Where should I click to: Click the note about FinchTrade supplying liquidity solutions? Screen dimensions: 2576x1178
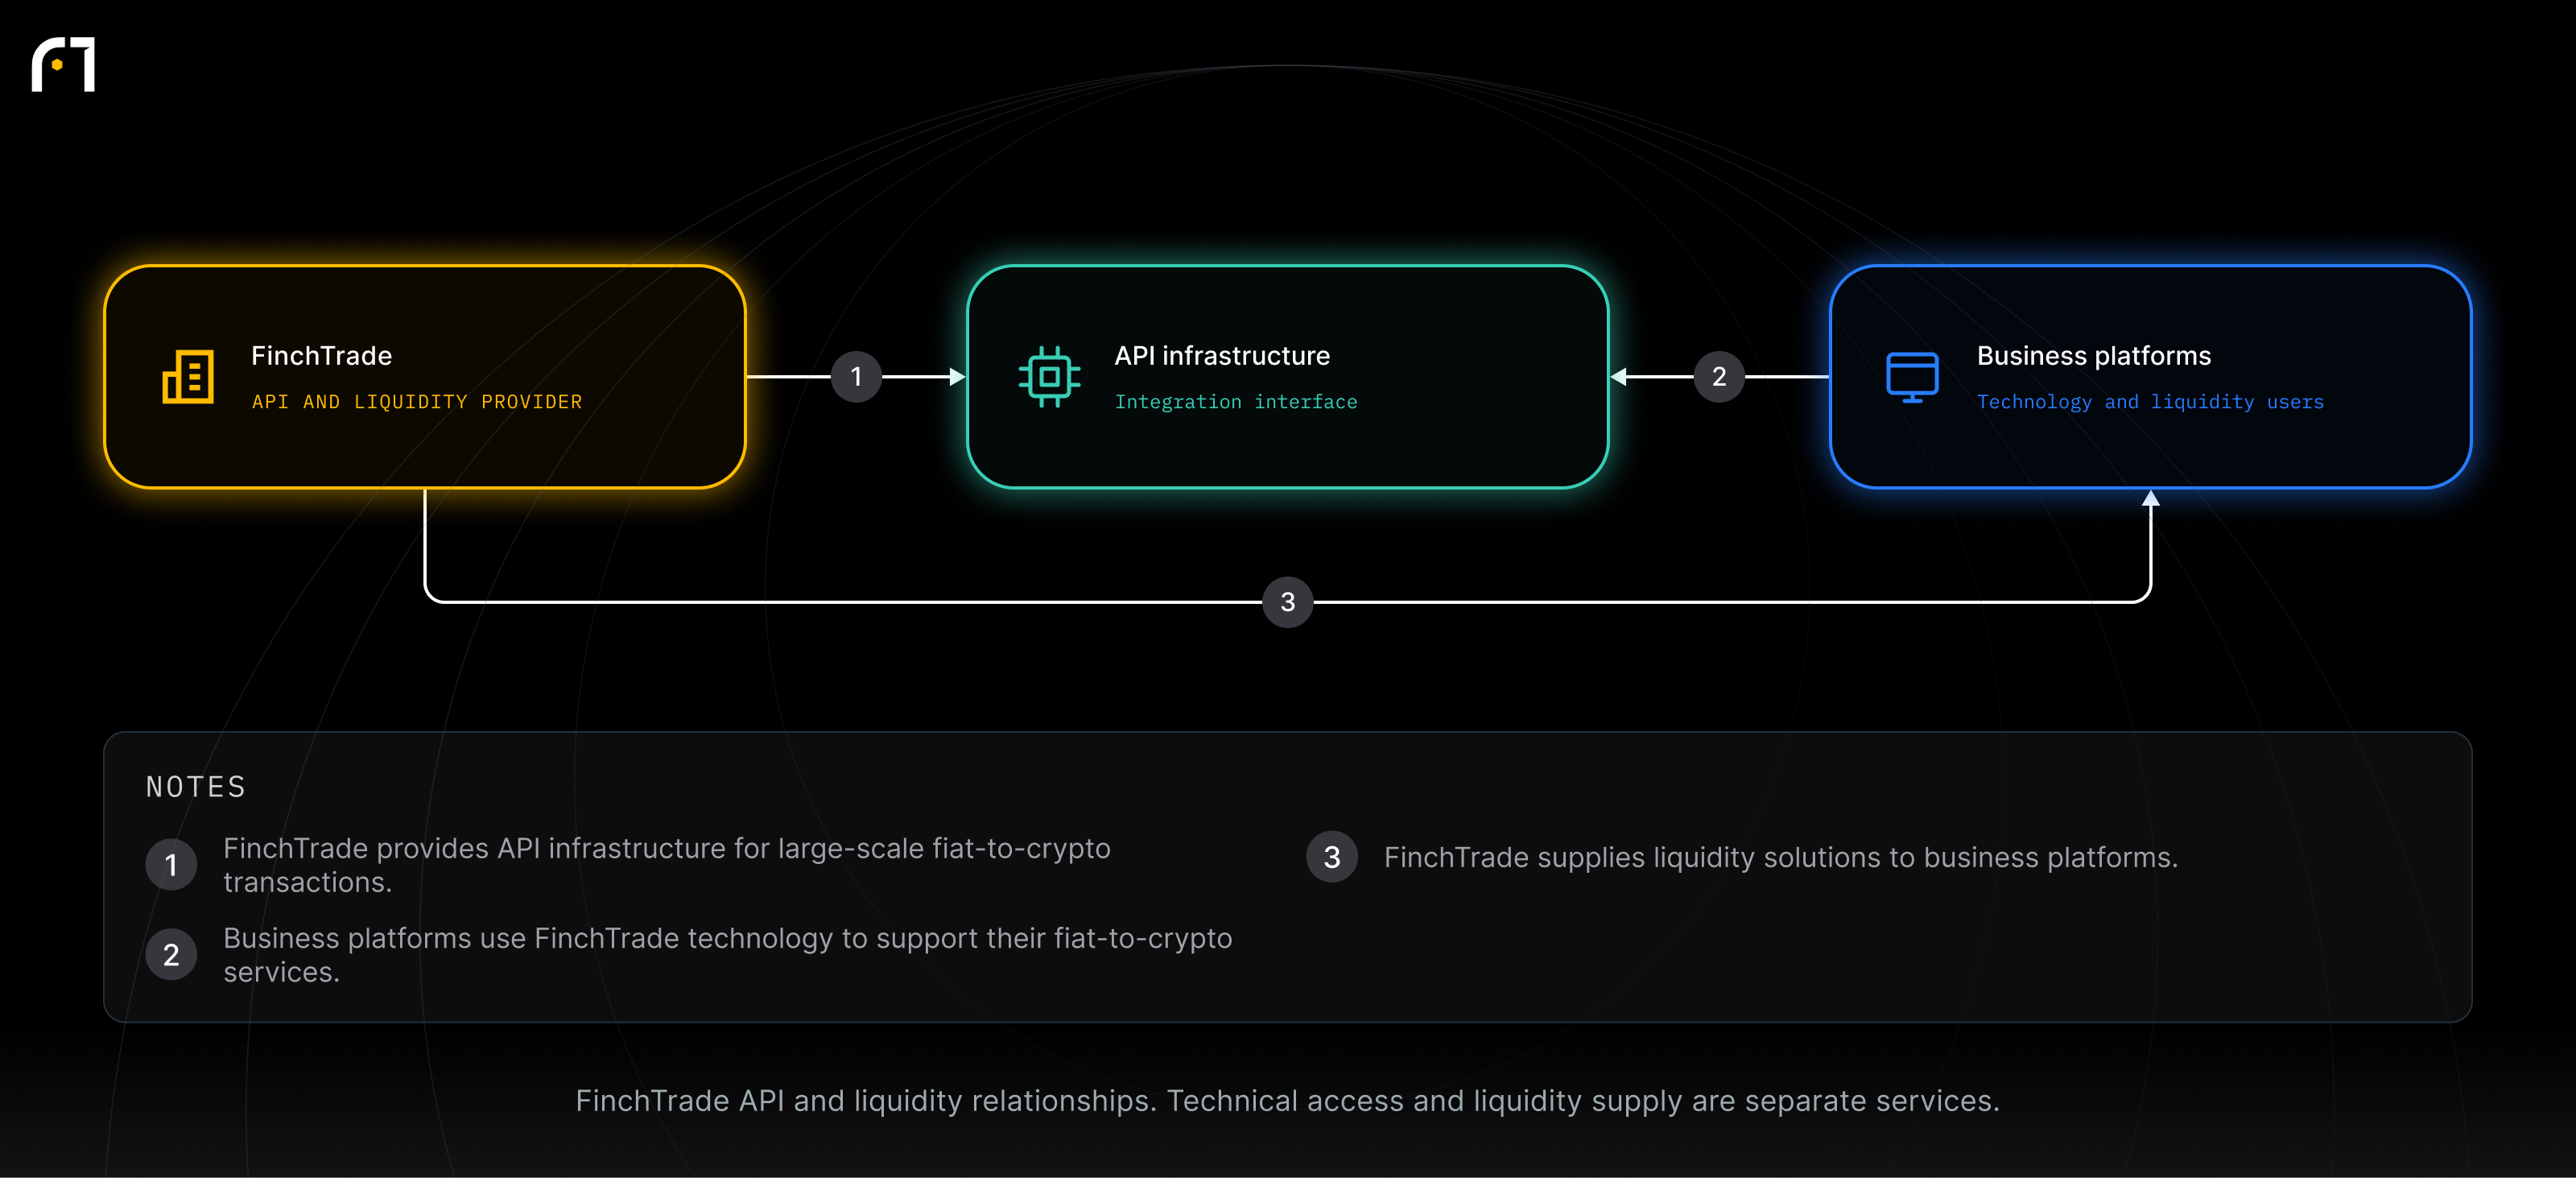tap(1780, 857)
